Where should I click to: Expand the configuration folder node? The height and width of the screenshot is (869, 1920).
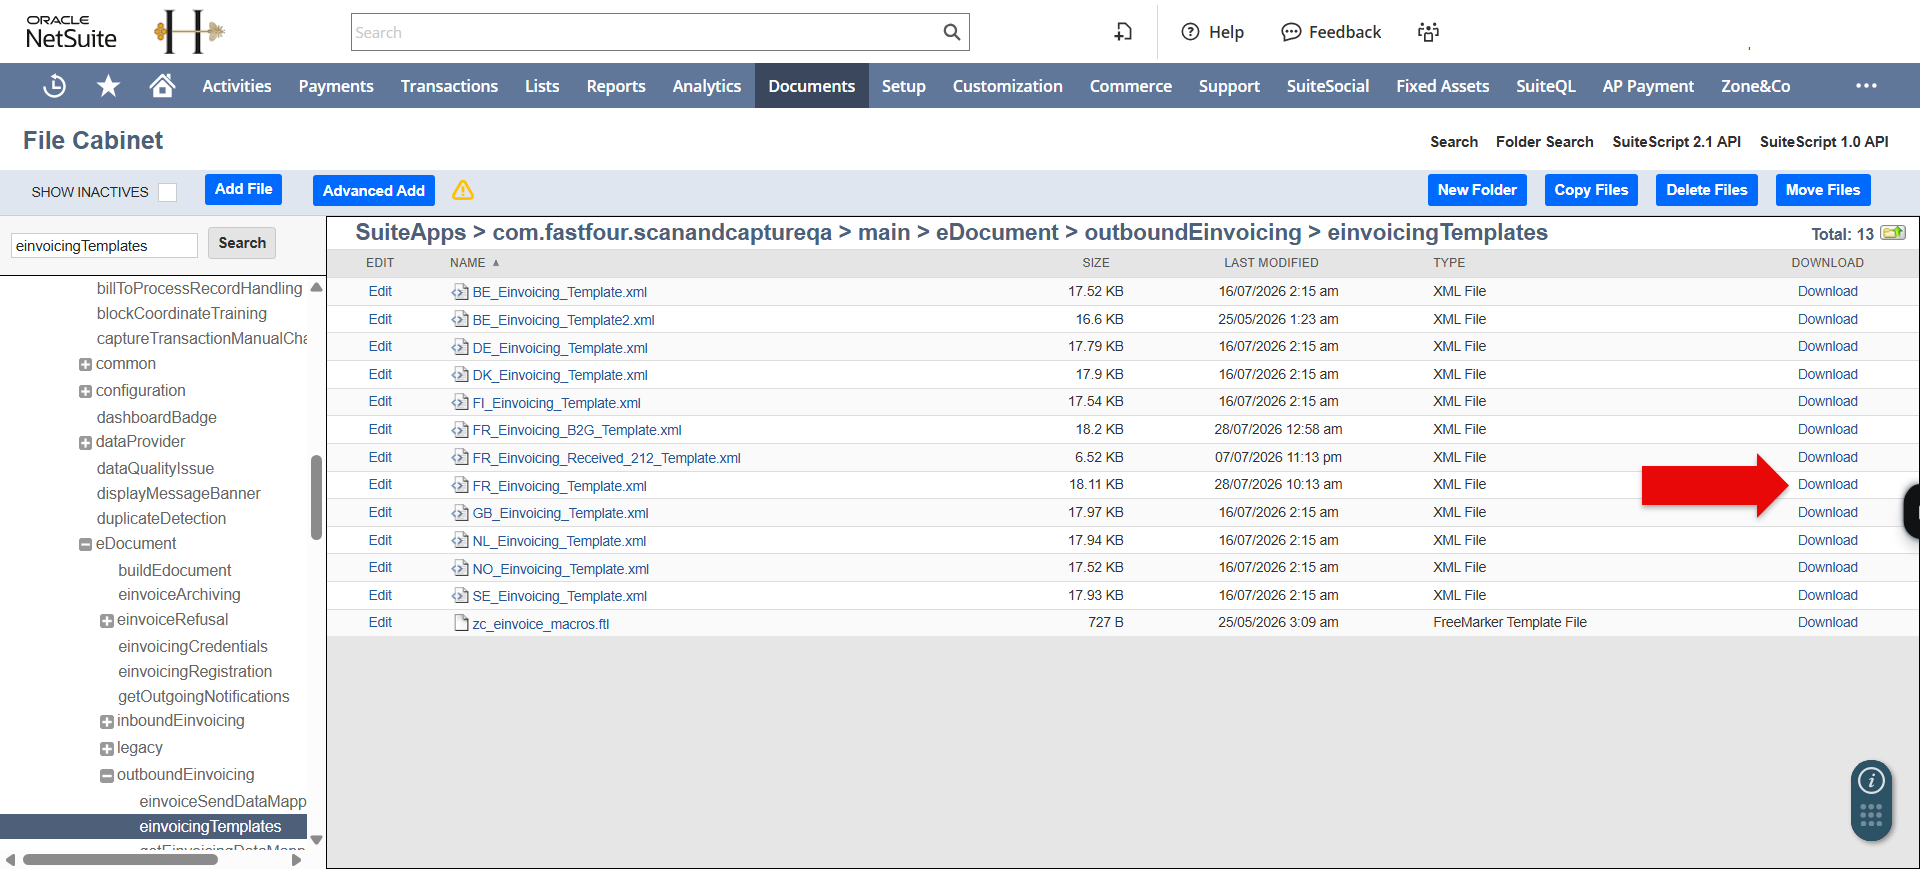coord(85,392)
